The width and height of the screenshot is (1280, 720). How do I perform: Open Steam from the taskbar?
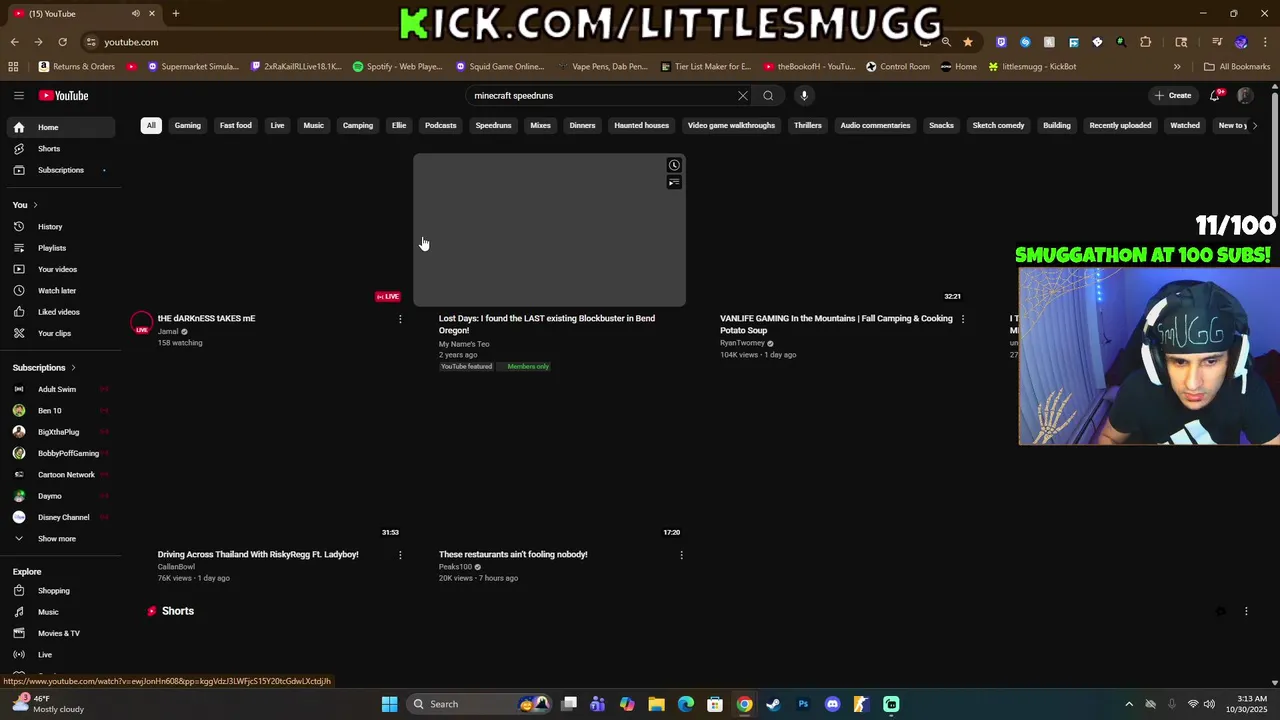773,704
